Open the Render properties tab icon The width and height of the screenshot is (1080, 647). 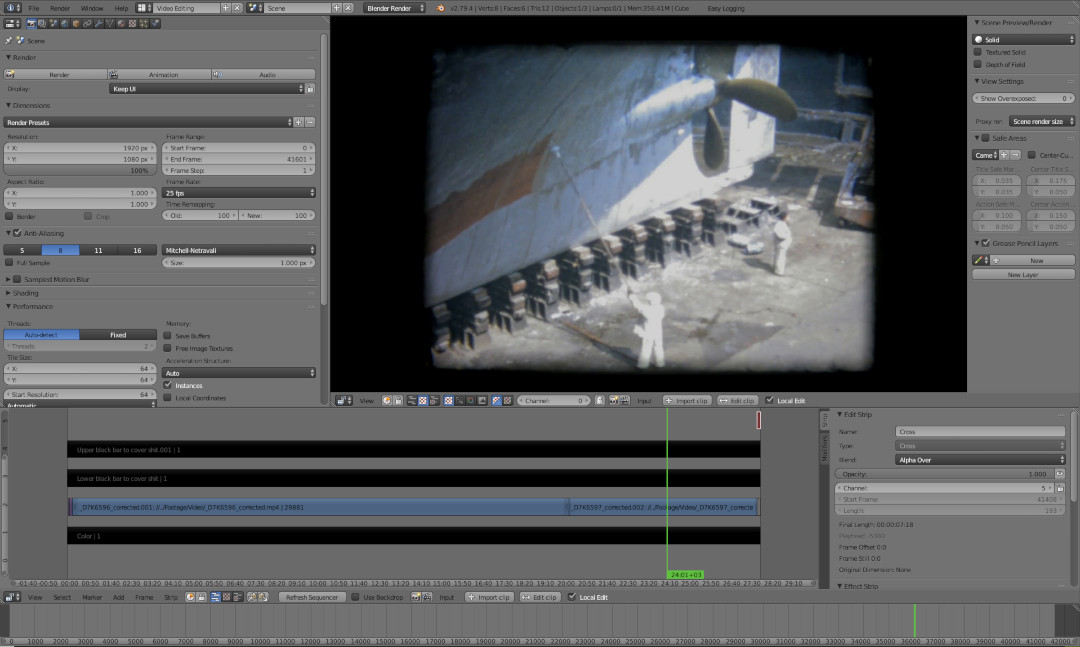31,23
